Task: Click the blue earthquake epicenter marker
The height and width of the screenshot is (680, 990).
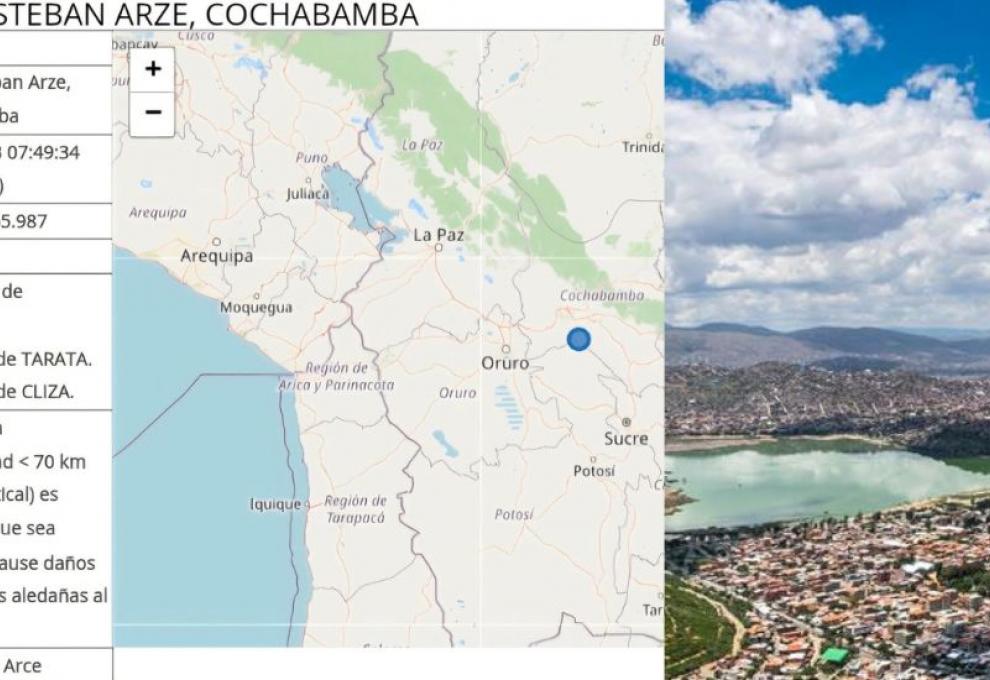Action: tap(578, 339)
